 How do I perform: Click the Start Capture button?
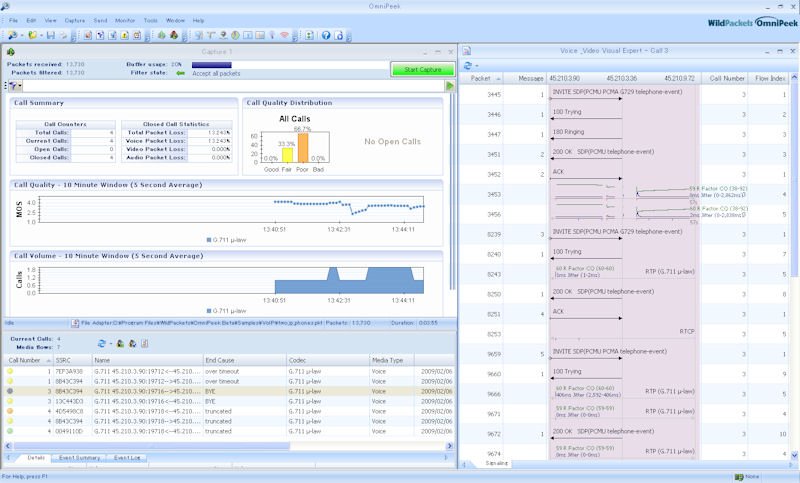422,69
